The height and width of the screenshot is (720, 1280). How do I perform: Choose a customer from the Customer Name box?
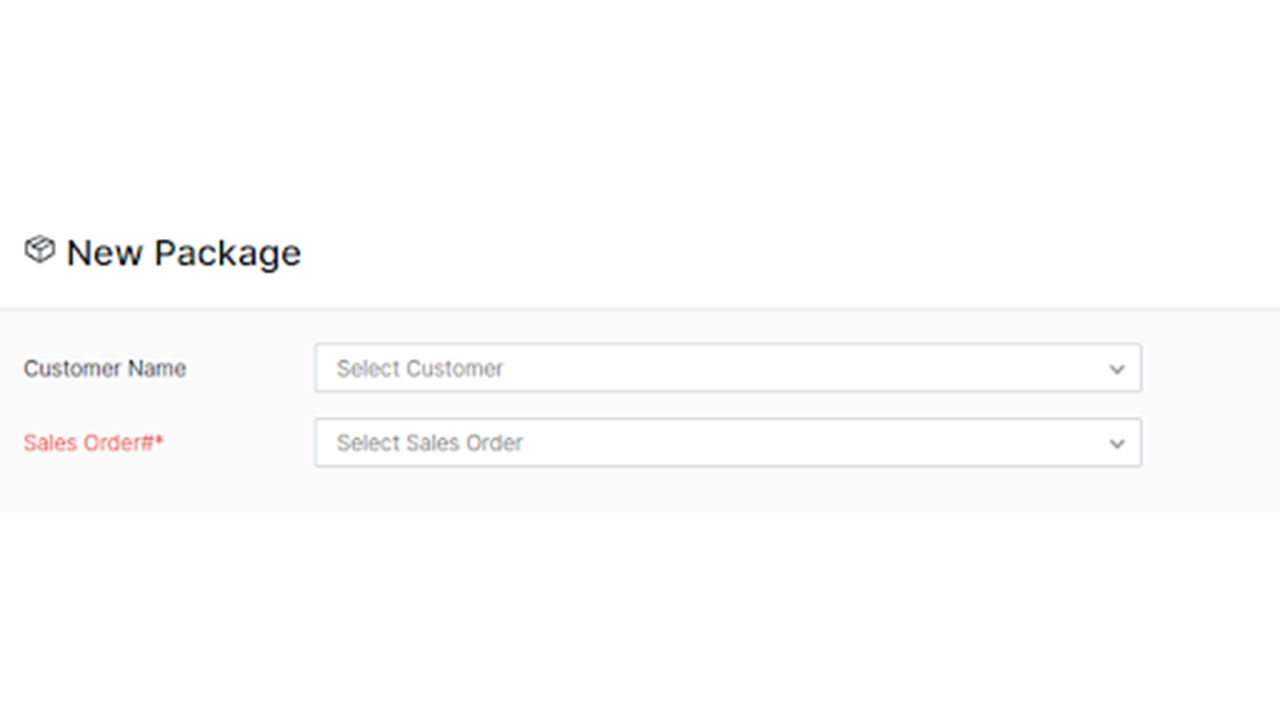click(727, 368)
